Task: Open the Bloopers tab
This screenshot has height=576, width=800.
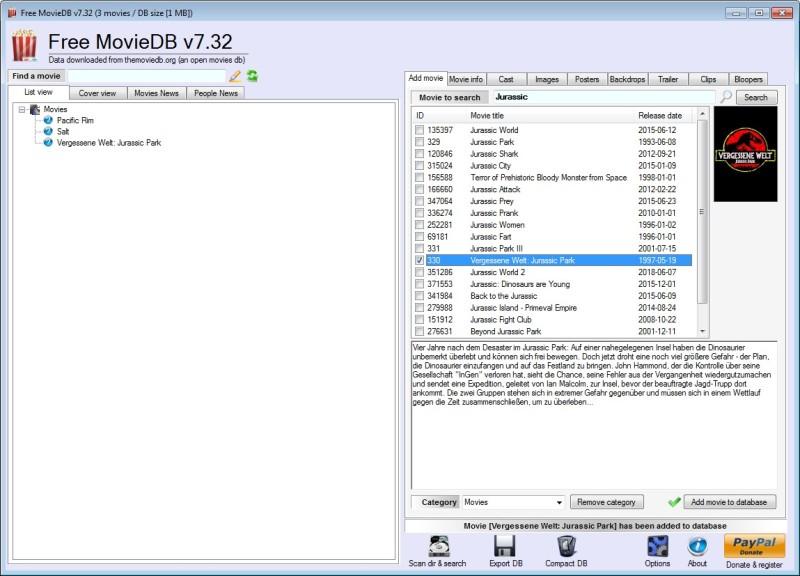Action: (748, 79)
